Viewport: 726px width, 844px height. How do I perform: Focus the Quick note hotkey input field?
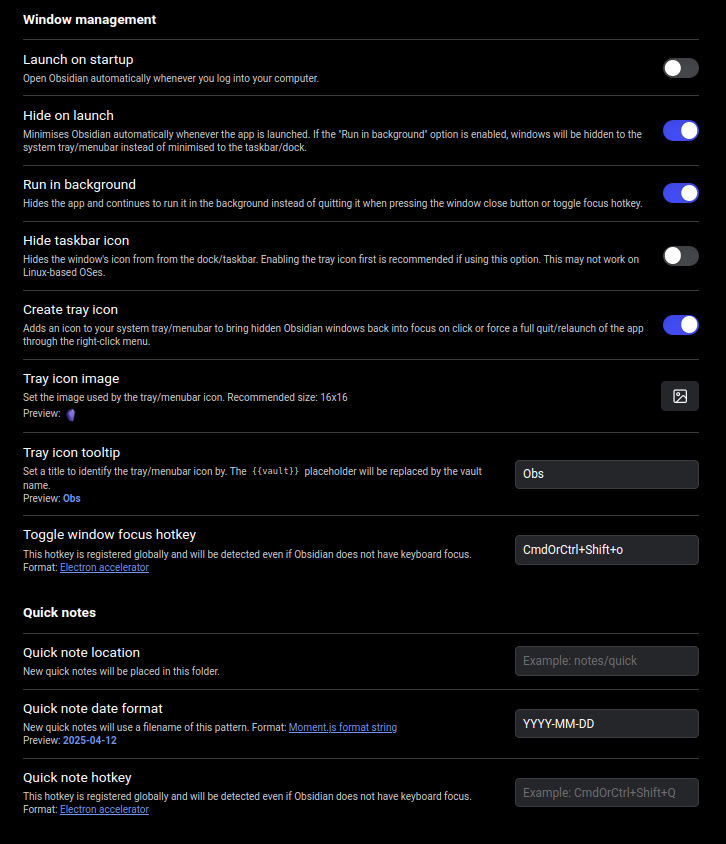[x=607, y=792]
